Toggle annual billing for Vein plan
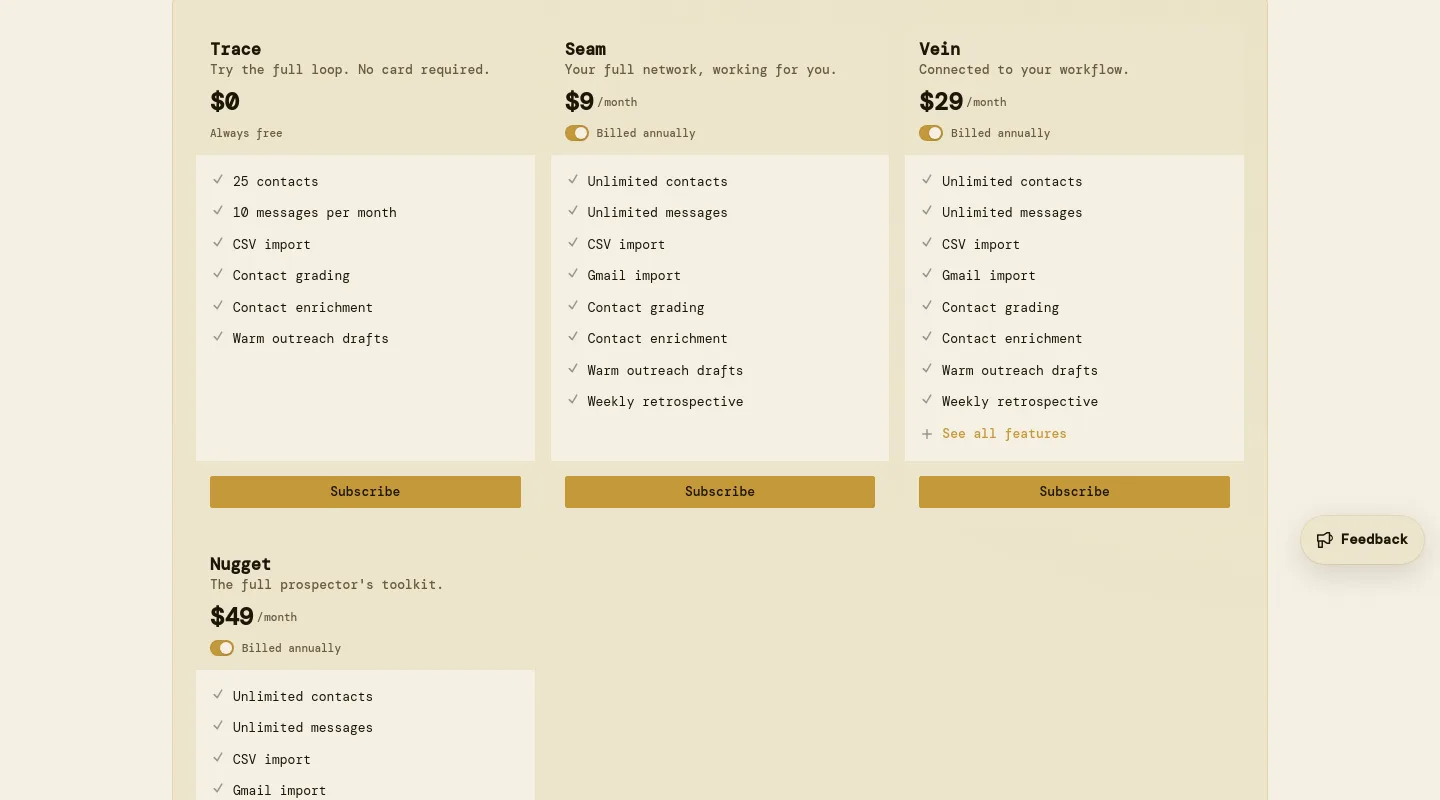The width and height of the screenshot is (1440, 800). 931,133
